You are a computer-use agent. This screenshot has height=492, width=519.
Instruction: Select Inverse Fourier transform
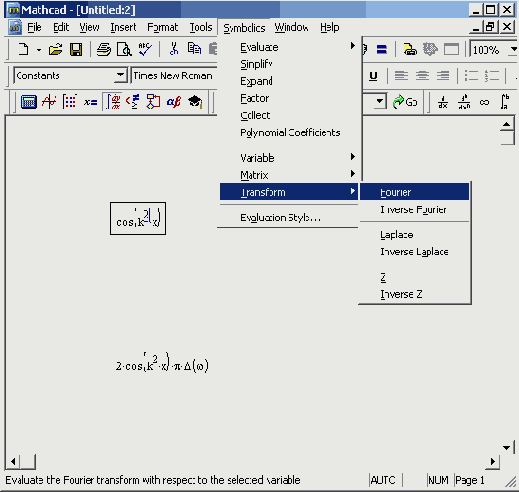[x=414, y=209]
